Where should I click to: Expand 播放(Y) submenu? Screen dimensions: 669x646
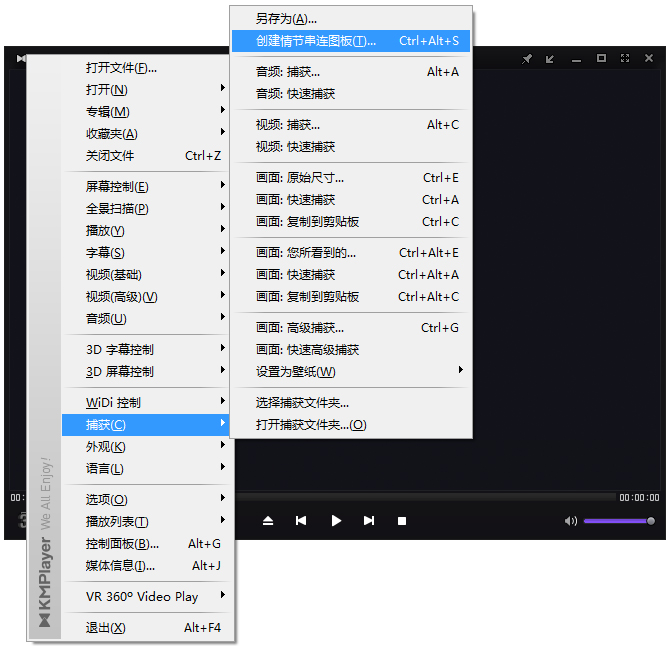click(x=145, y=231)
